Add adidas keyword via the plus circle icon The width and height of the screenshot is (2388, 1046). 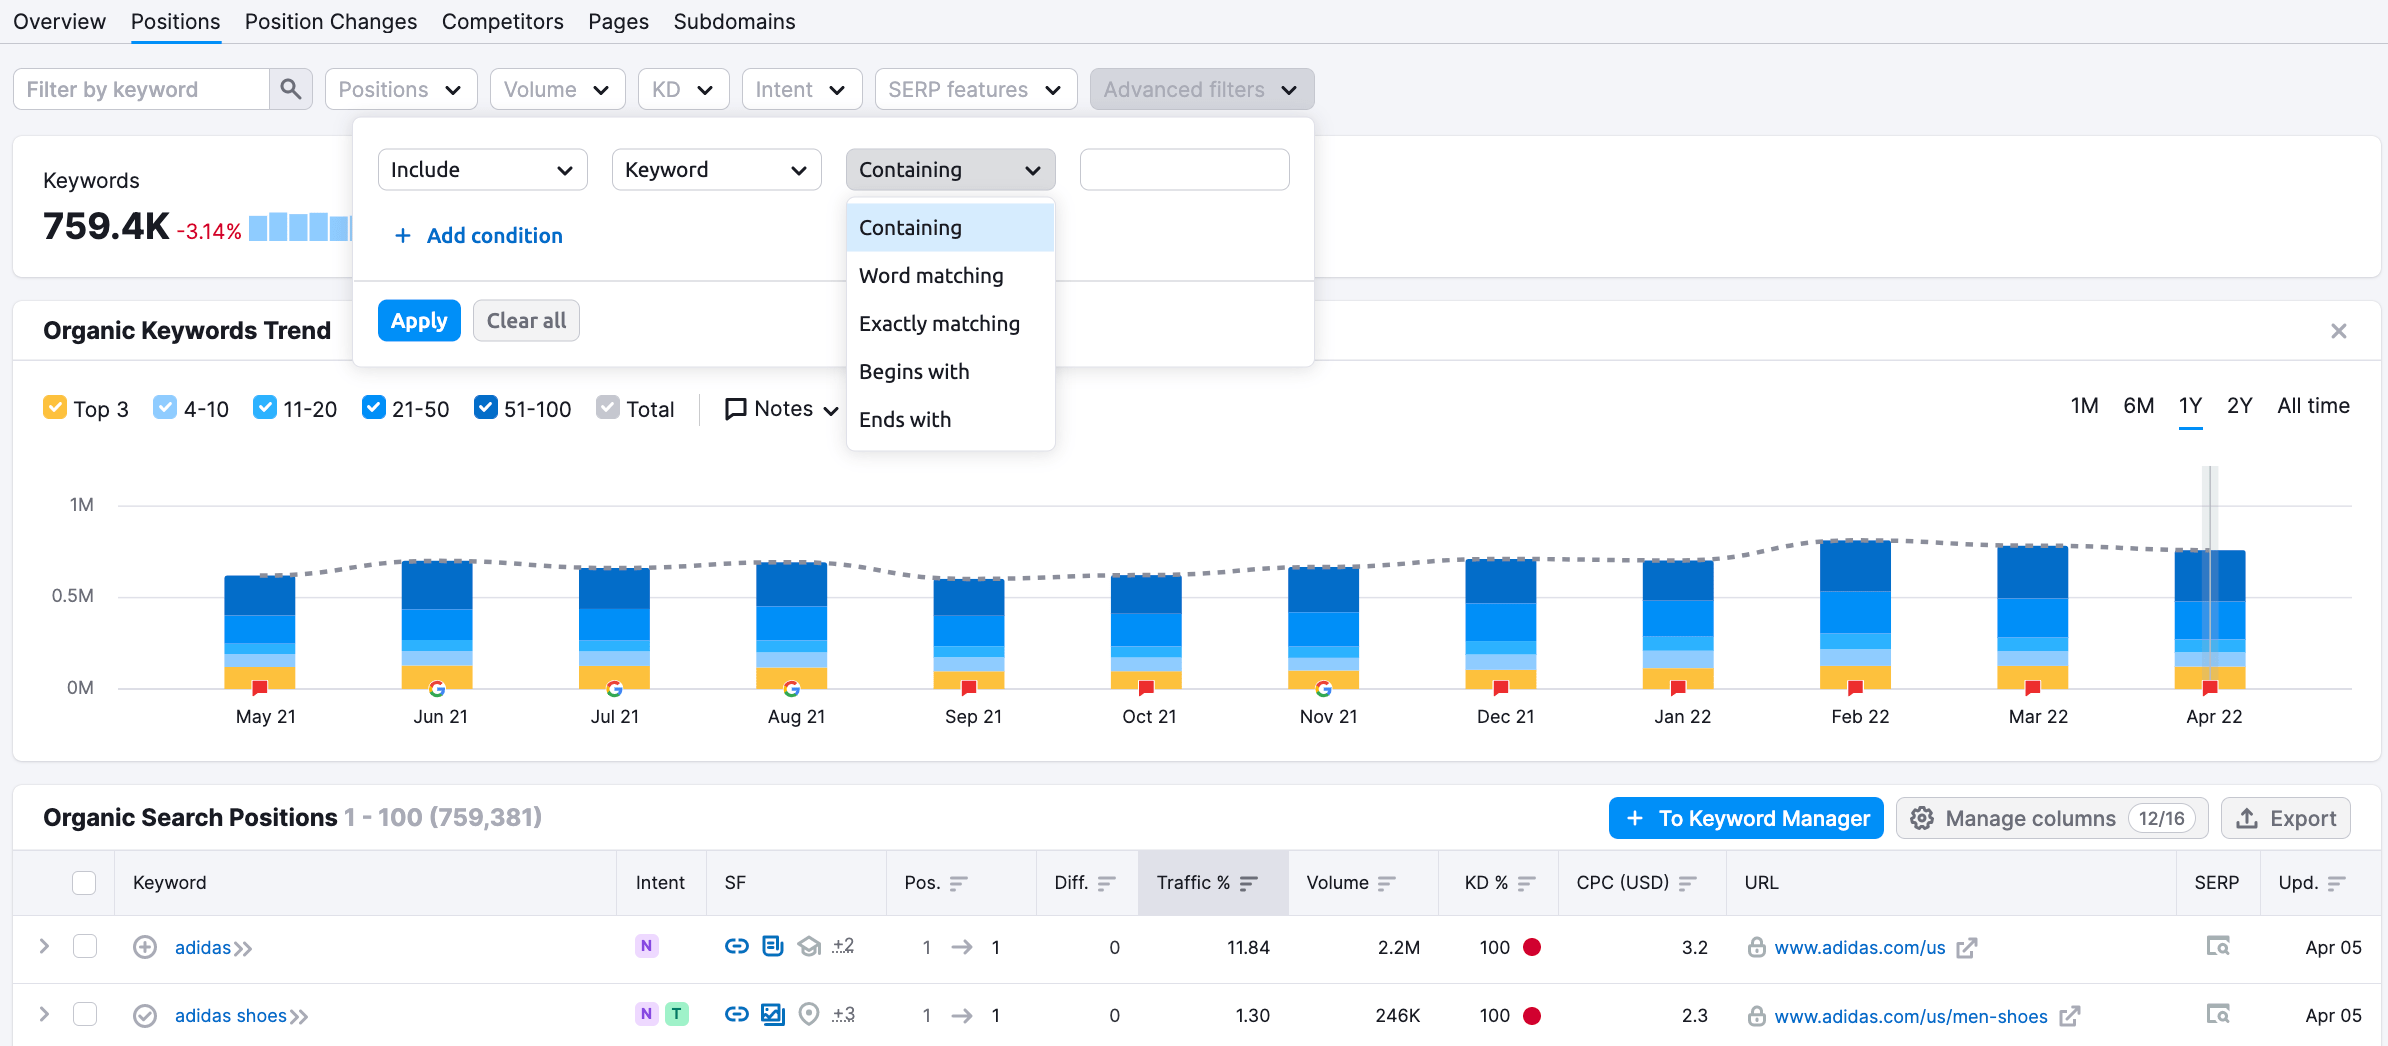point(145,947)
